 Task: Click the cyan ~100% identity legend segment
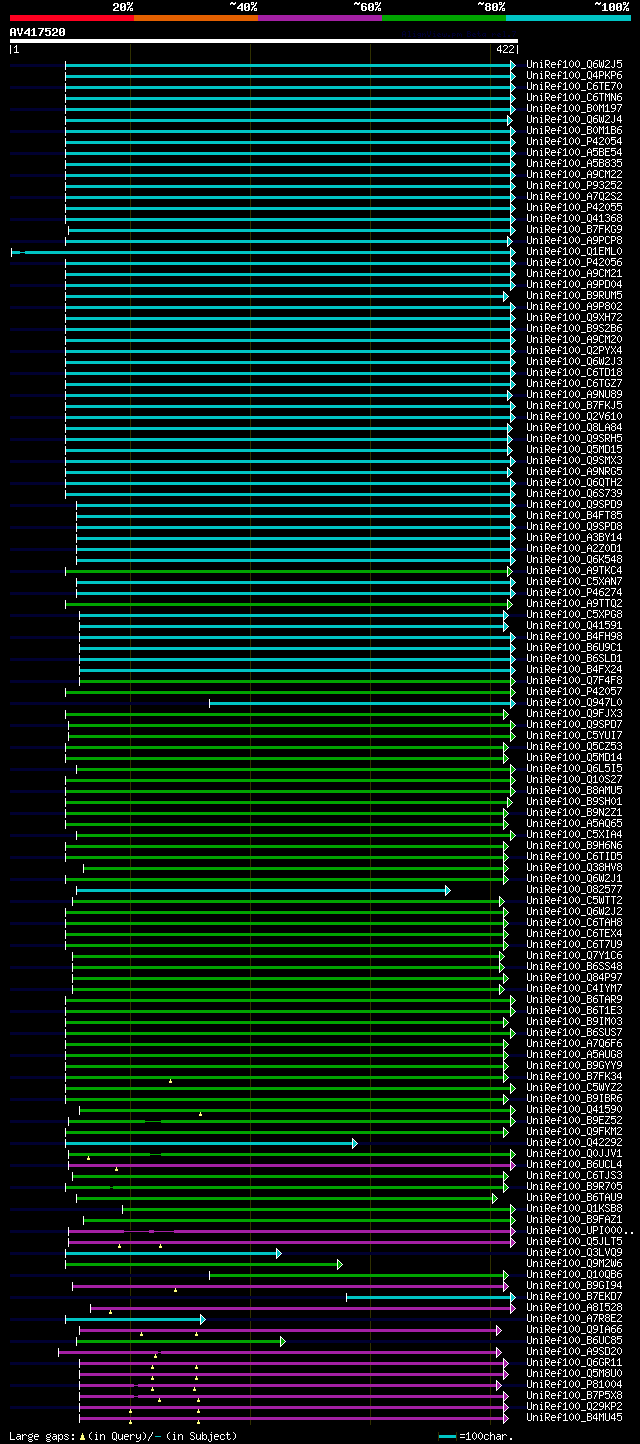click(x=568, y=18)
